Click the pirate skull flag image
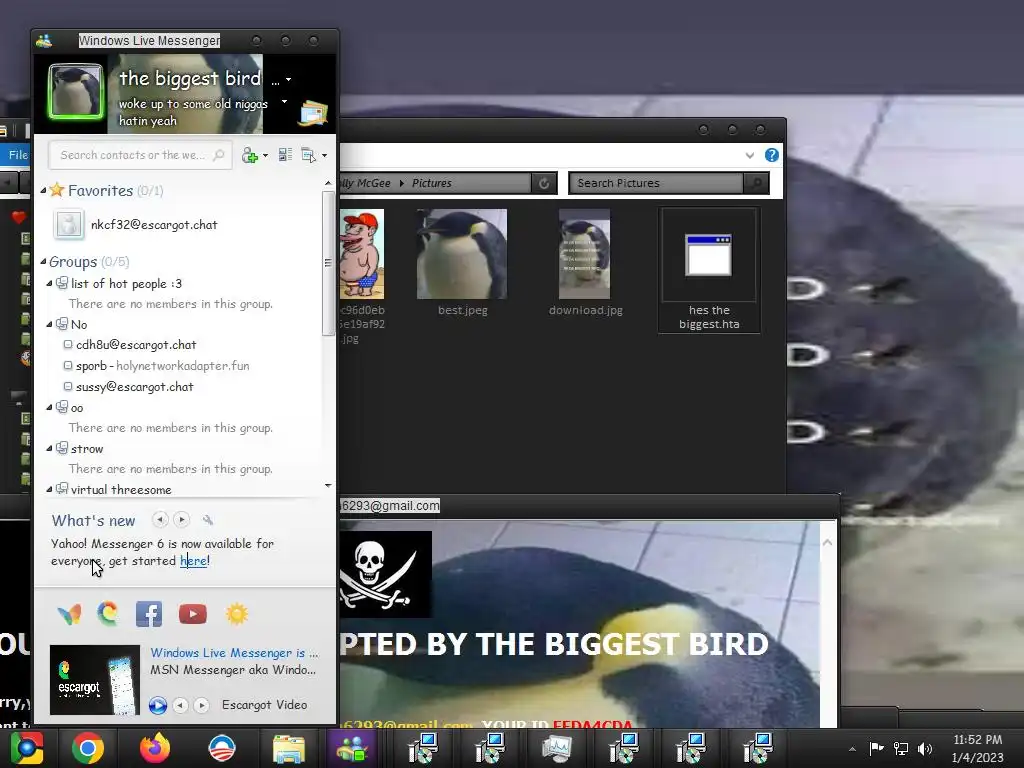The image size is (1024, 768). coord(385,575)
